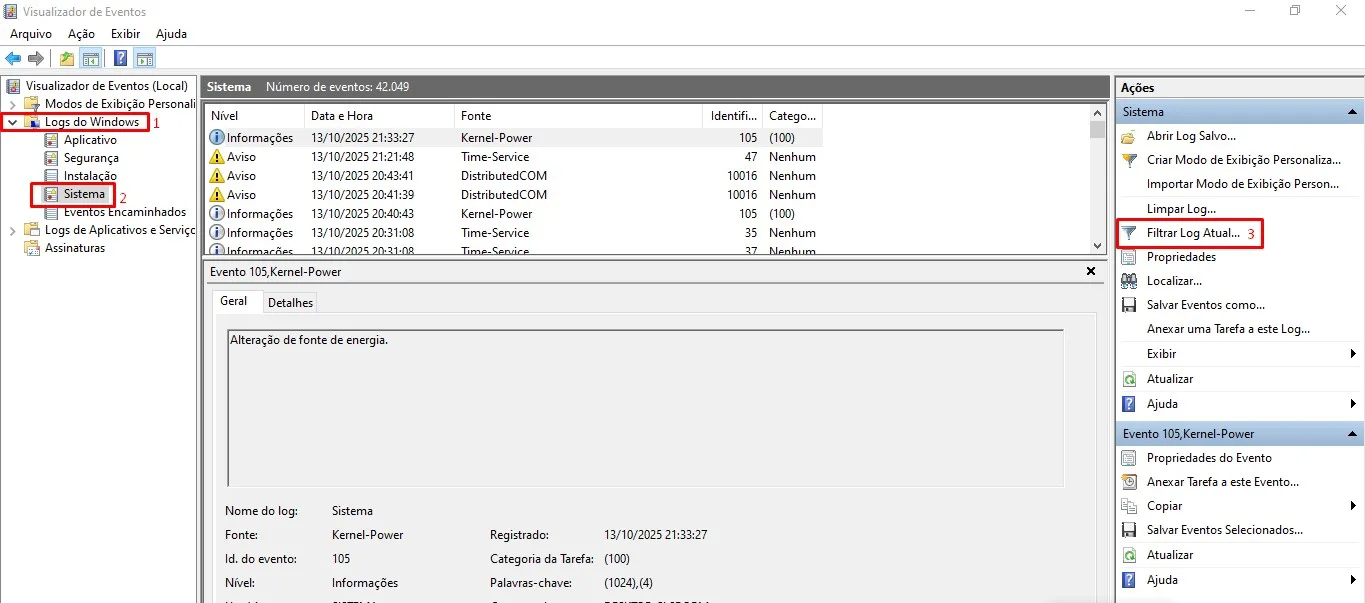Click the floppy disk icon for Salvar Eventos como
Image resolution: width=1365 pixels, height=603 pixels.
tap(1129, 305)
